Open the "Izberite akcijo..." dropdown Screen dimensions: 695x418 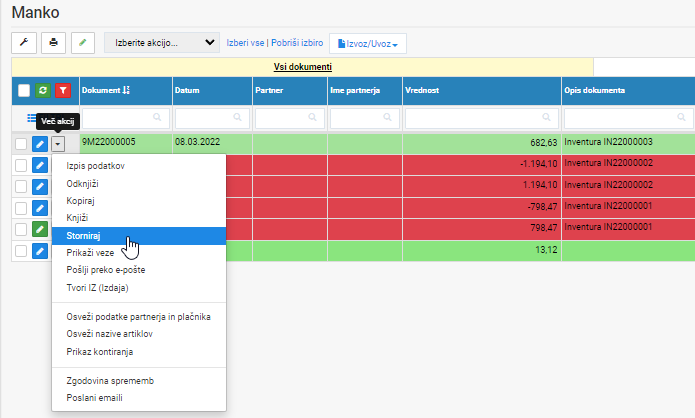pos(162,43)
